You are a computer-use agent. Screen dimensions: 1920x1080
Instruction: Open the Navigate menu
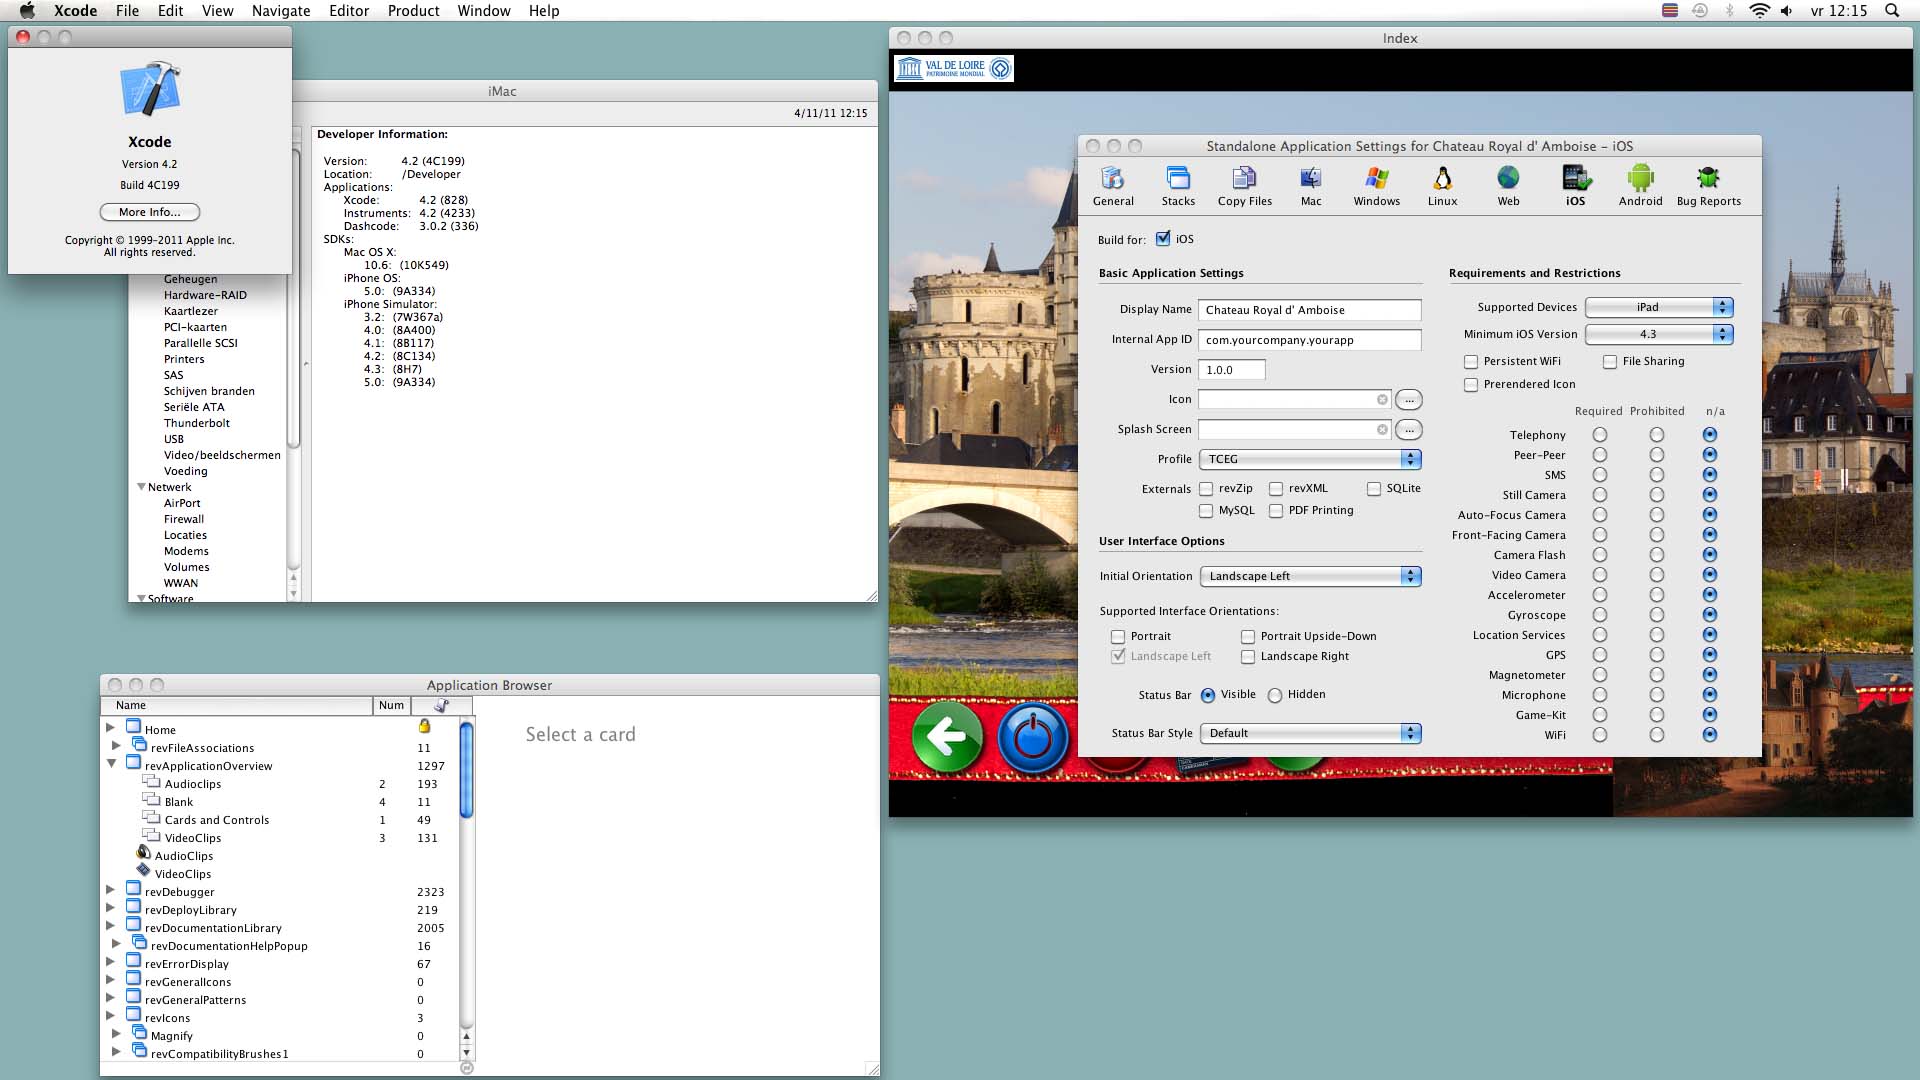(x=281, y=11)
